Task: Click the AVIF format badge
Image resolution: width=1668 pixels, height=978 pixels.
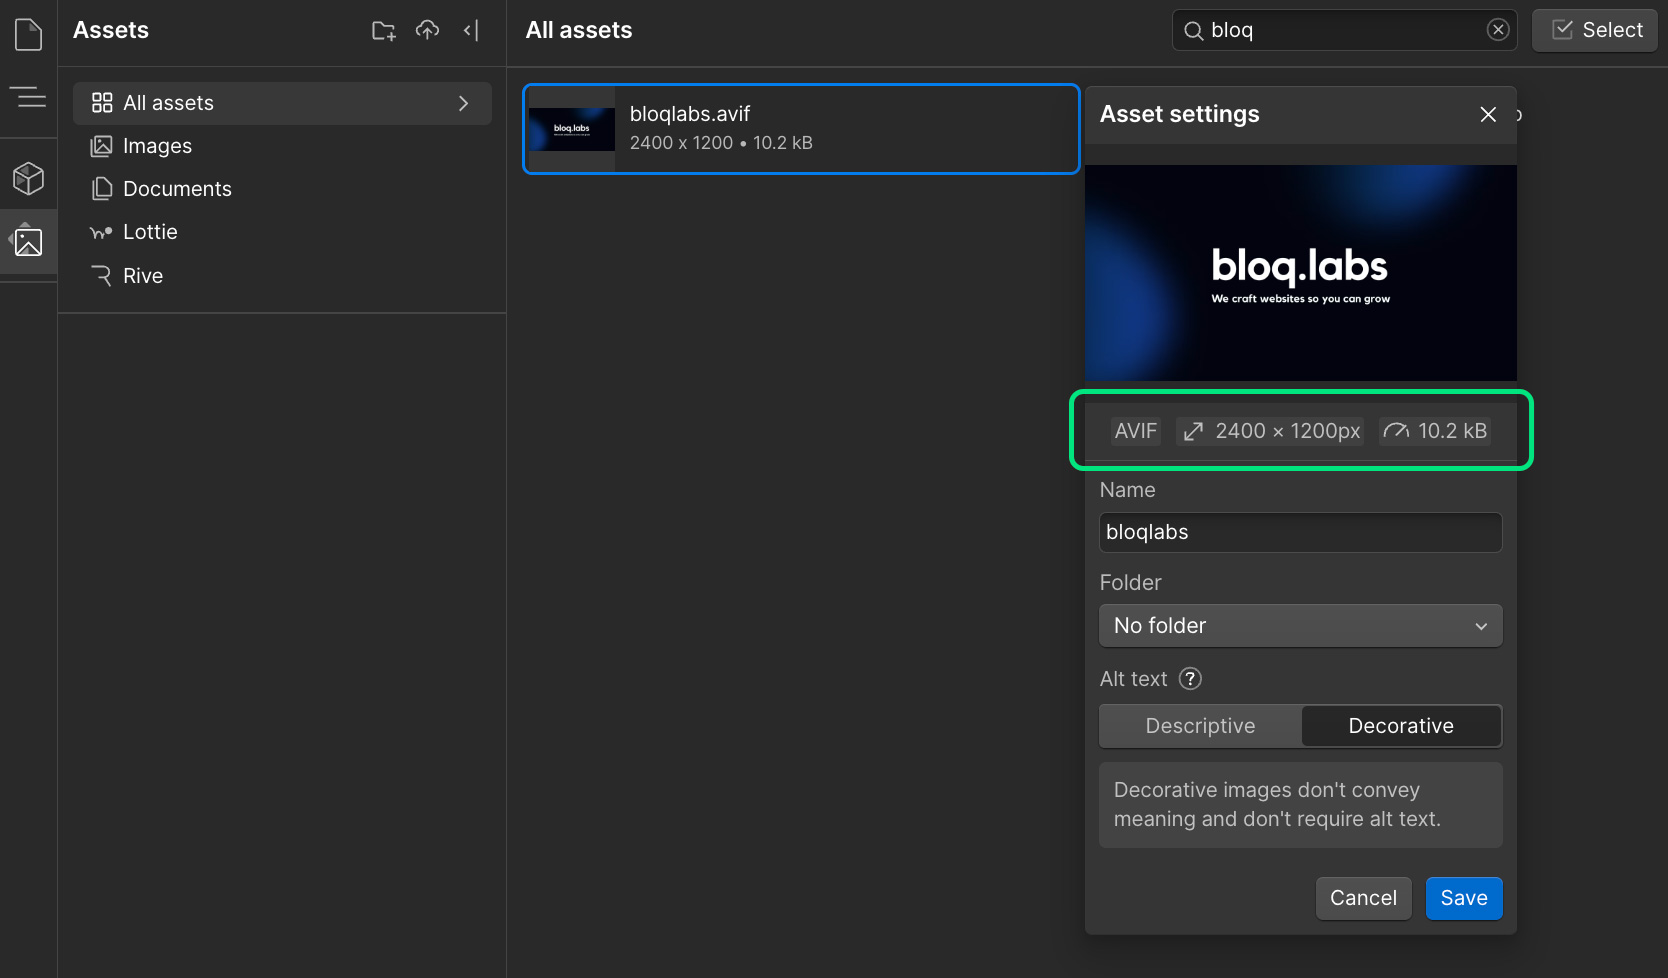Action: [x=1135, y=431]
